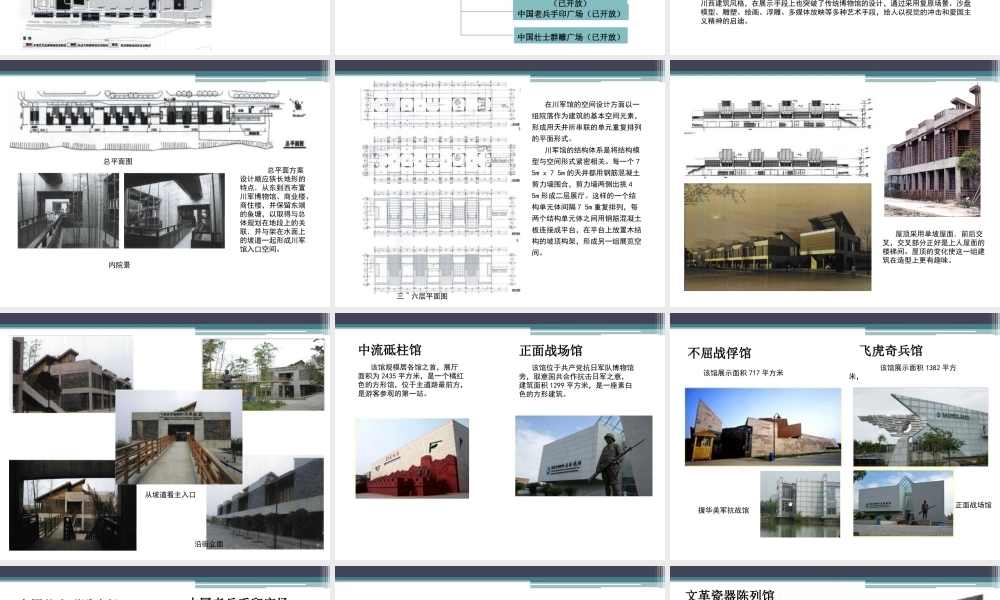Click the 援华美军抗战馆 caption
Image resolution: width=1000 pixels, height=600 pixels.
[723, 511]
